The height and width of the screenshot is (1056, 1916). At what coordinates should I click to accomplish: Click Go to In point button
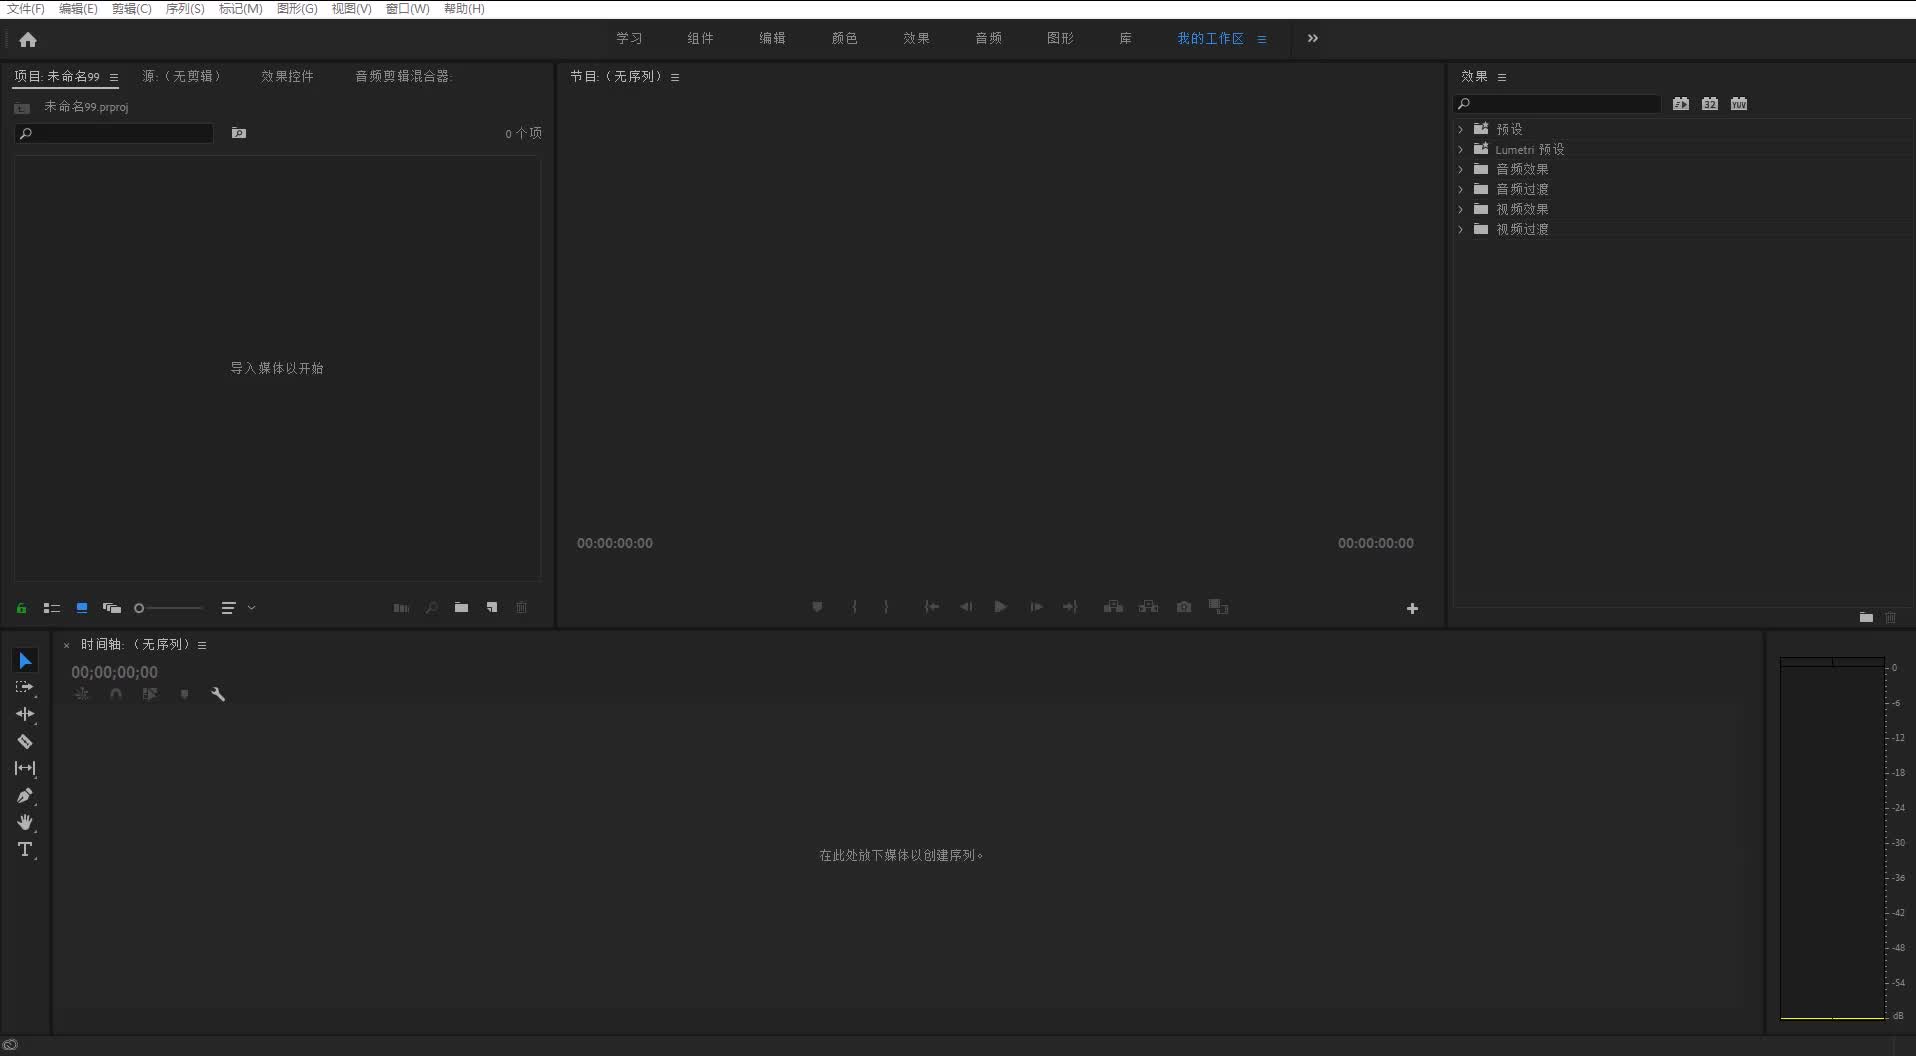point(931,607)
